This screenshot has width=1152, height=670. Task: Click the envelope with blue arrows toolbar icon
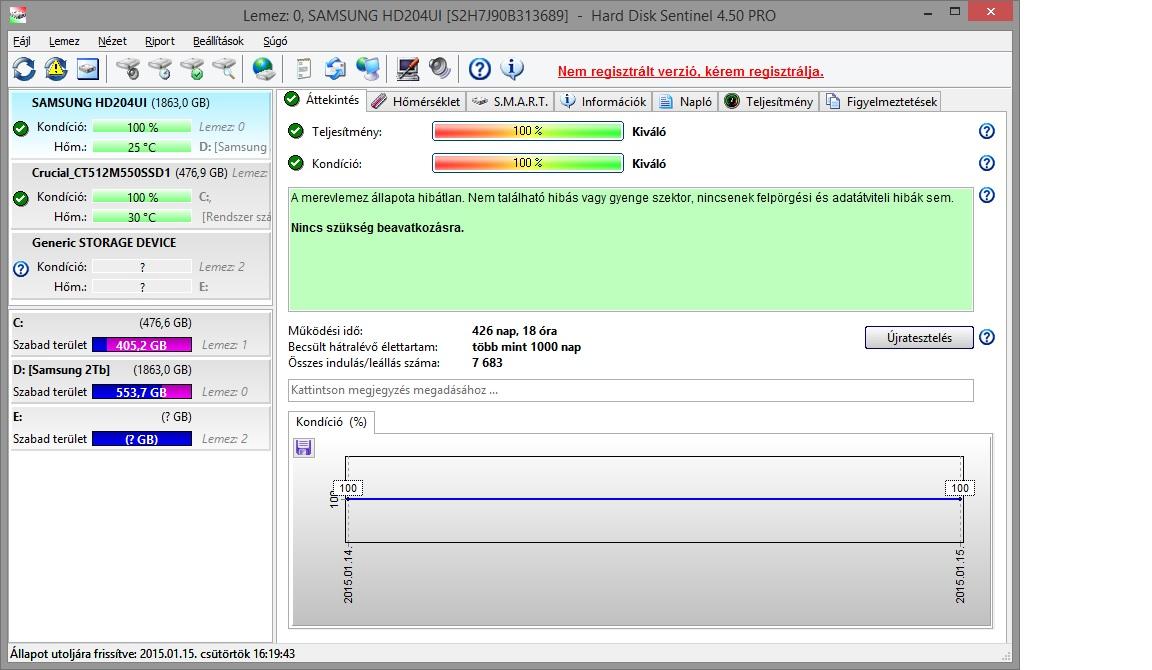point(335,70)
